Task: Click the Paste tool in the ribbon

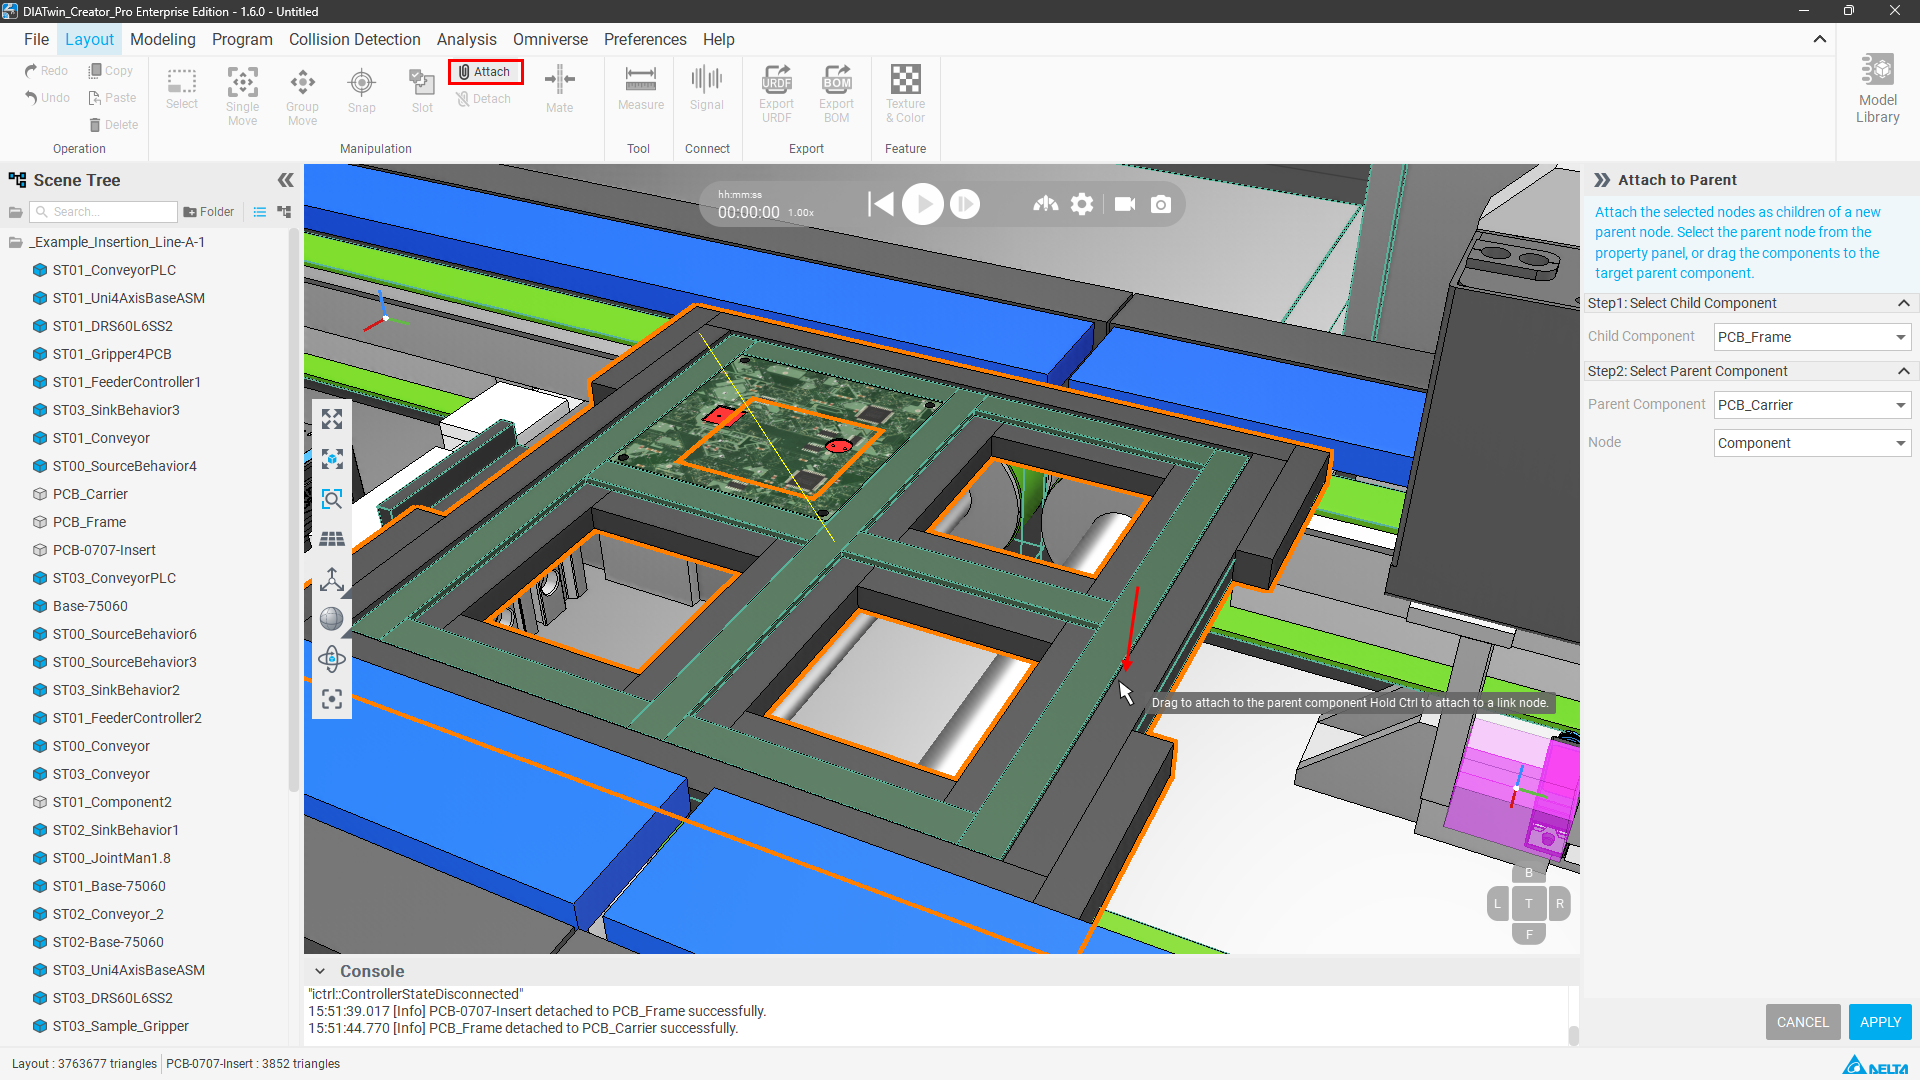Action: (112, 98)
